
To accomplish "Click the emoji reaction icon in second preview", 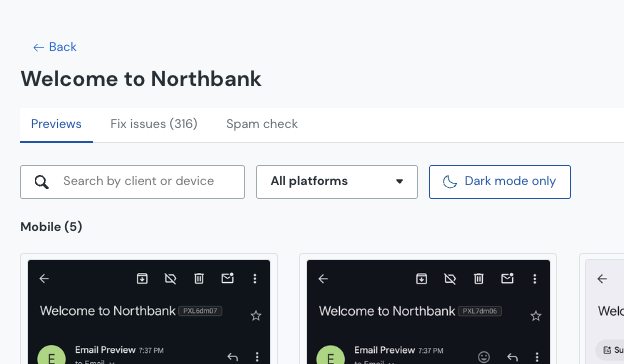I will click(484, 357).
